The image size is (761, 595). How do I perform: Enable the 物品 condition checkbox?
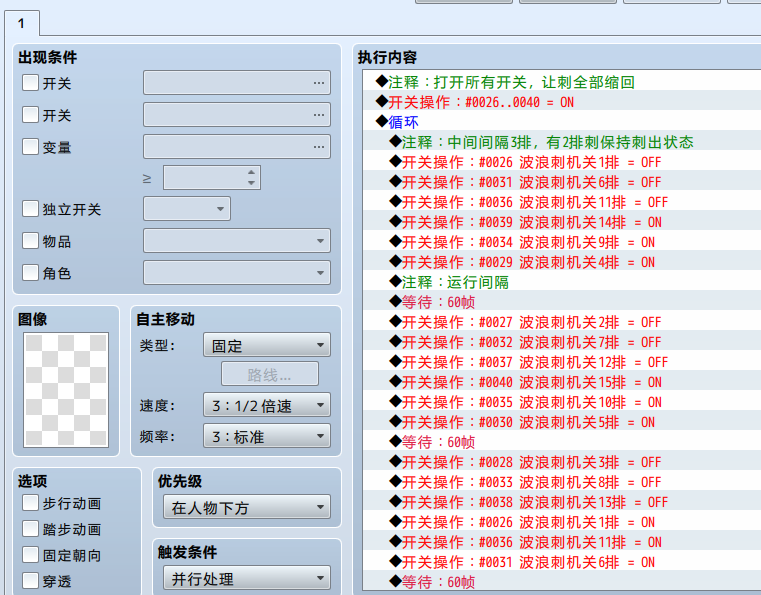[30, 241]
